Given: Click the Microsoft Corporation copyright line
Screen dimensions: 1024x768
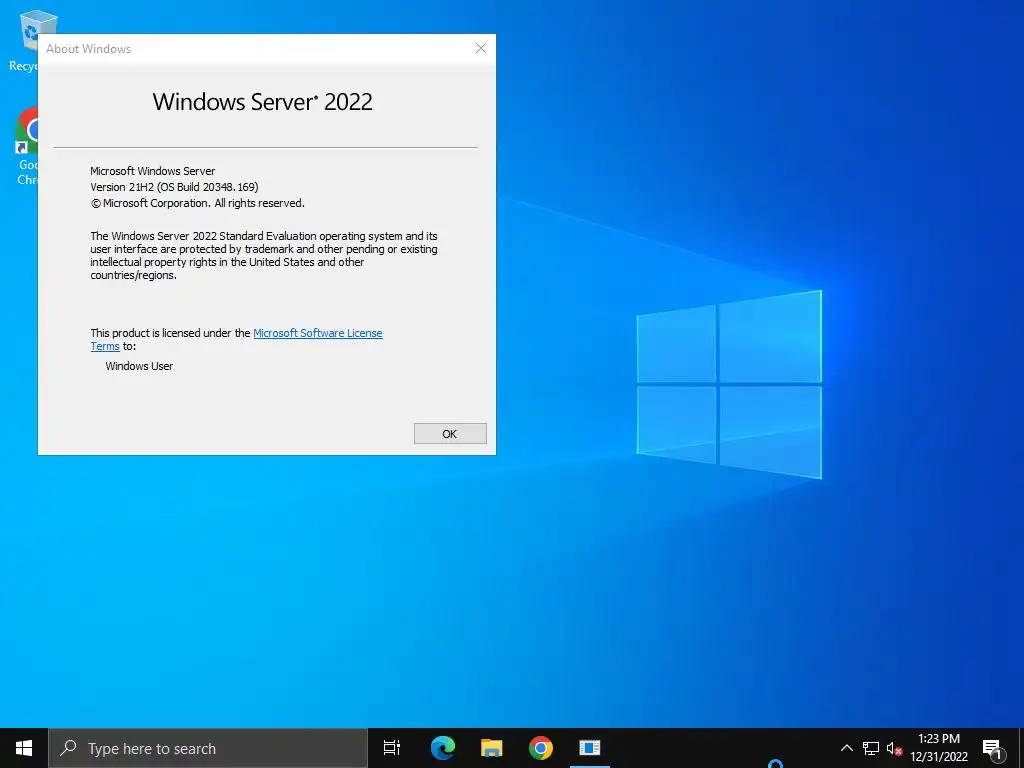Looking at the screenshot, I should tap(197, 203).
